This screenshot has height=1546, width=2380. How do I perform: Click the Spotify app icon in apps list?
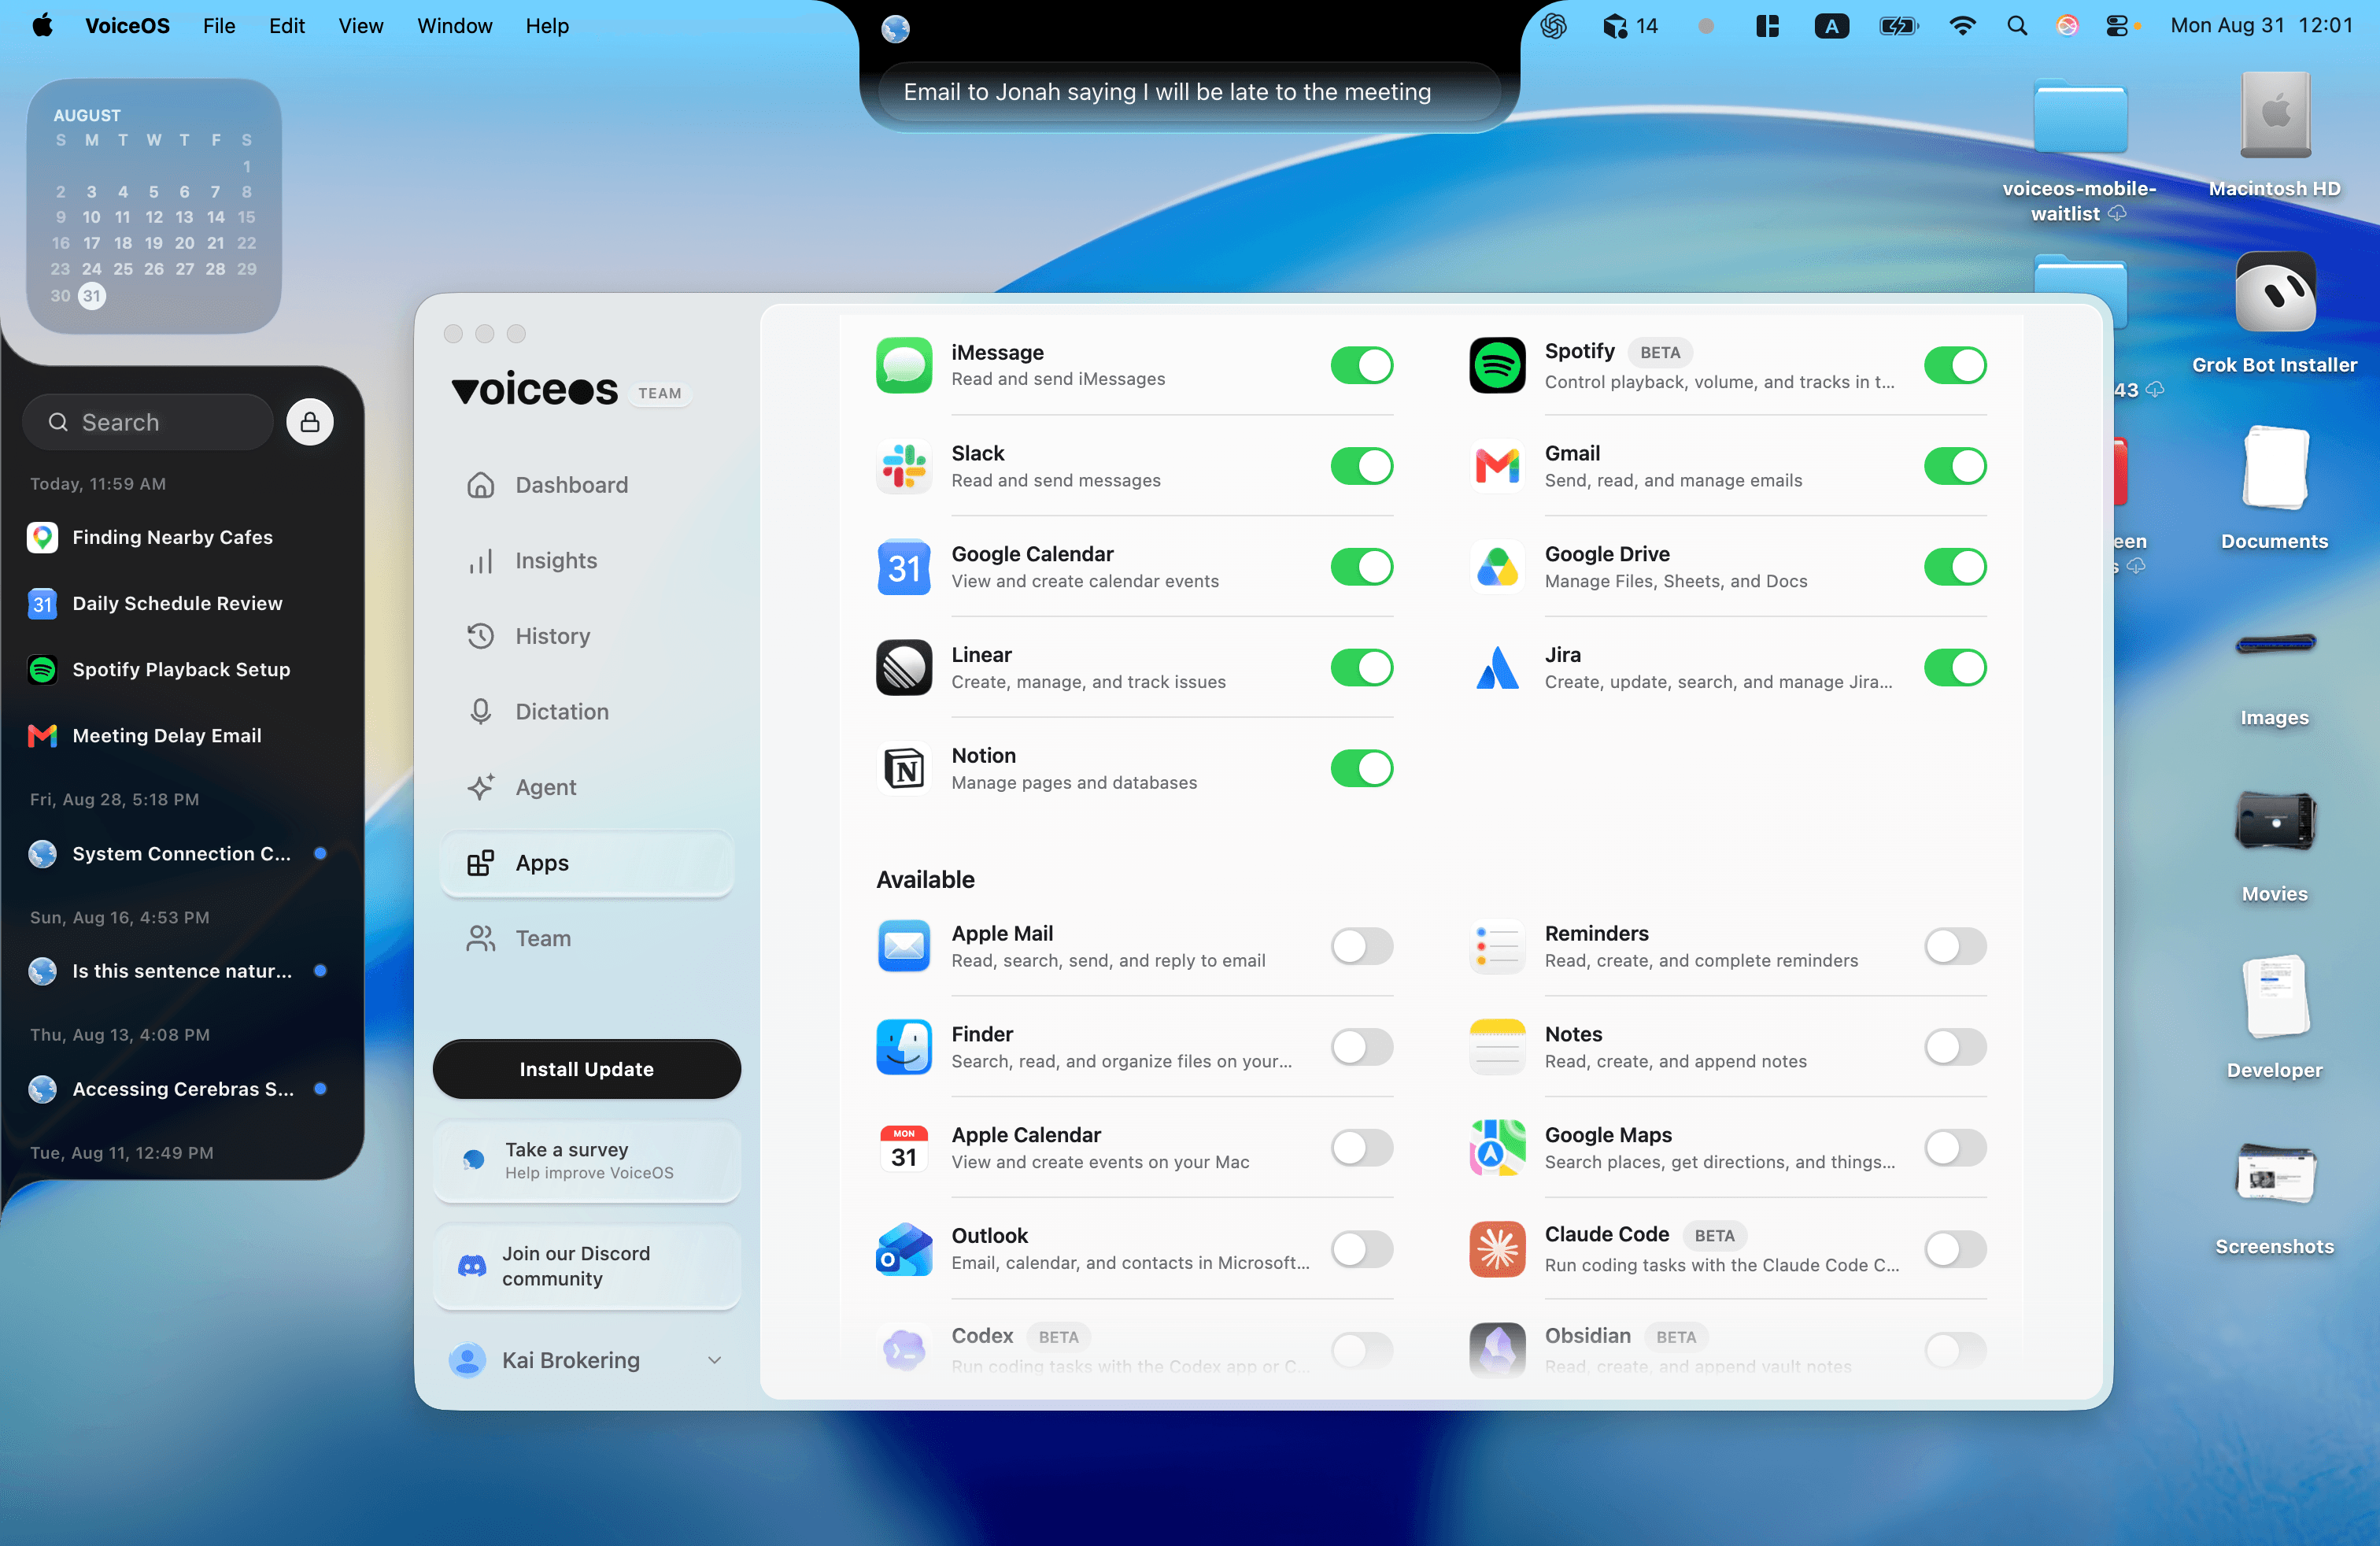click(x=1497, y=365)
